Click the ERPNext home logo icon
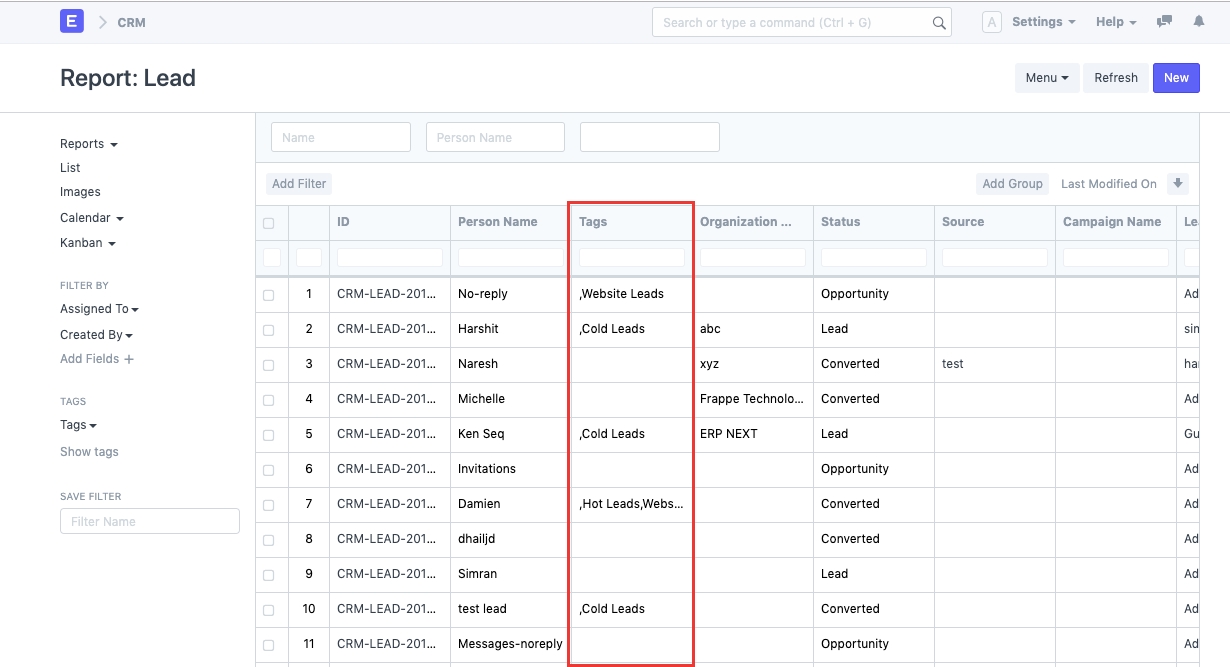This screenshot has height=667, width=1230. [x=72, y=21]
